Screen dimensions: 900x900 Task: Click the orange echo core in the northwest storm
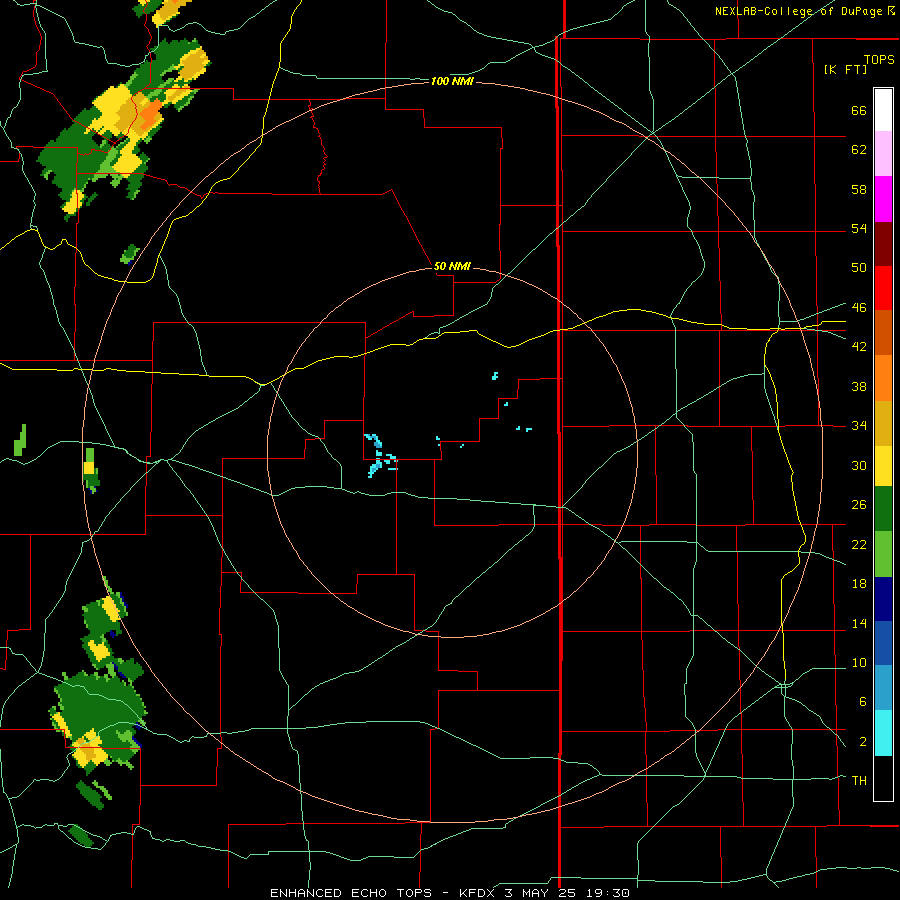tap(151, 113)
